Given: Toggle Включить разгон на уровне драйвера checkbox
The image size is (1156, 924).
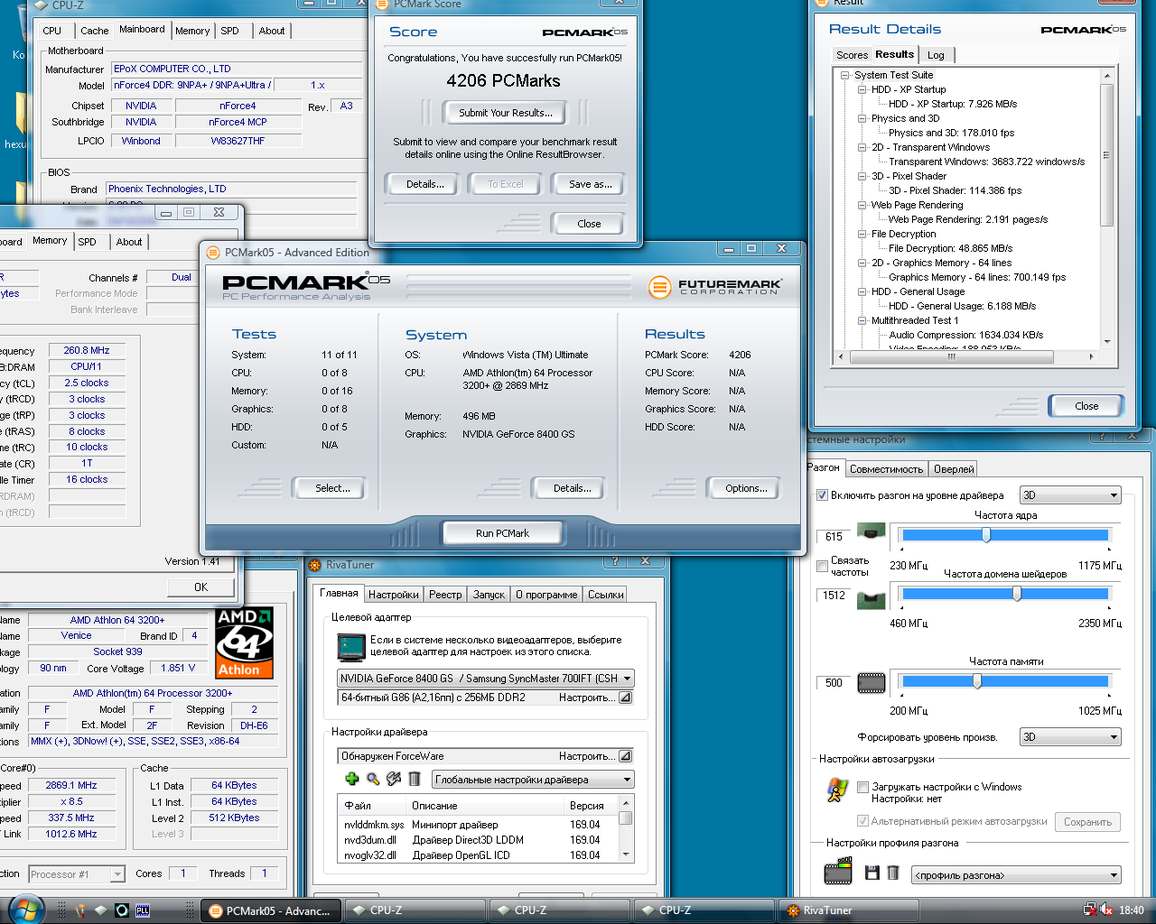Looking at the screenshot, I should (x=822, y=495).
